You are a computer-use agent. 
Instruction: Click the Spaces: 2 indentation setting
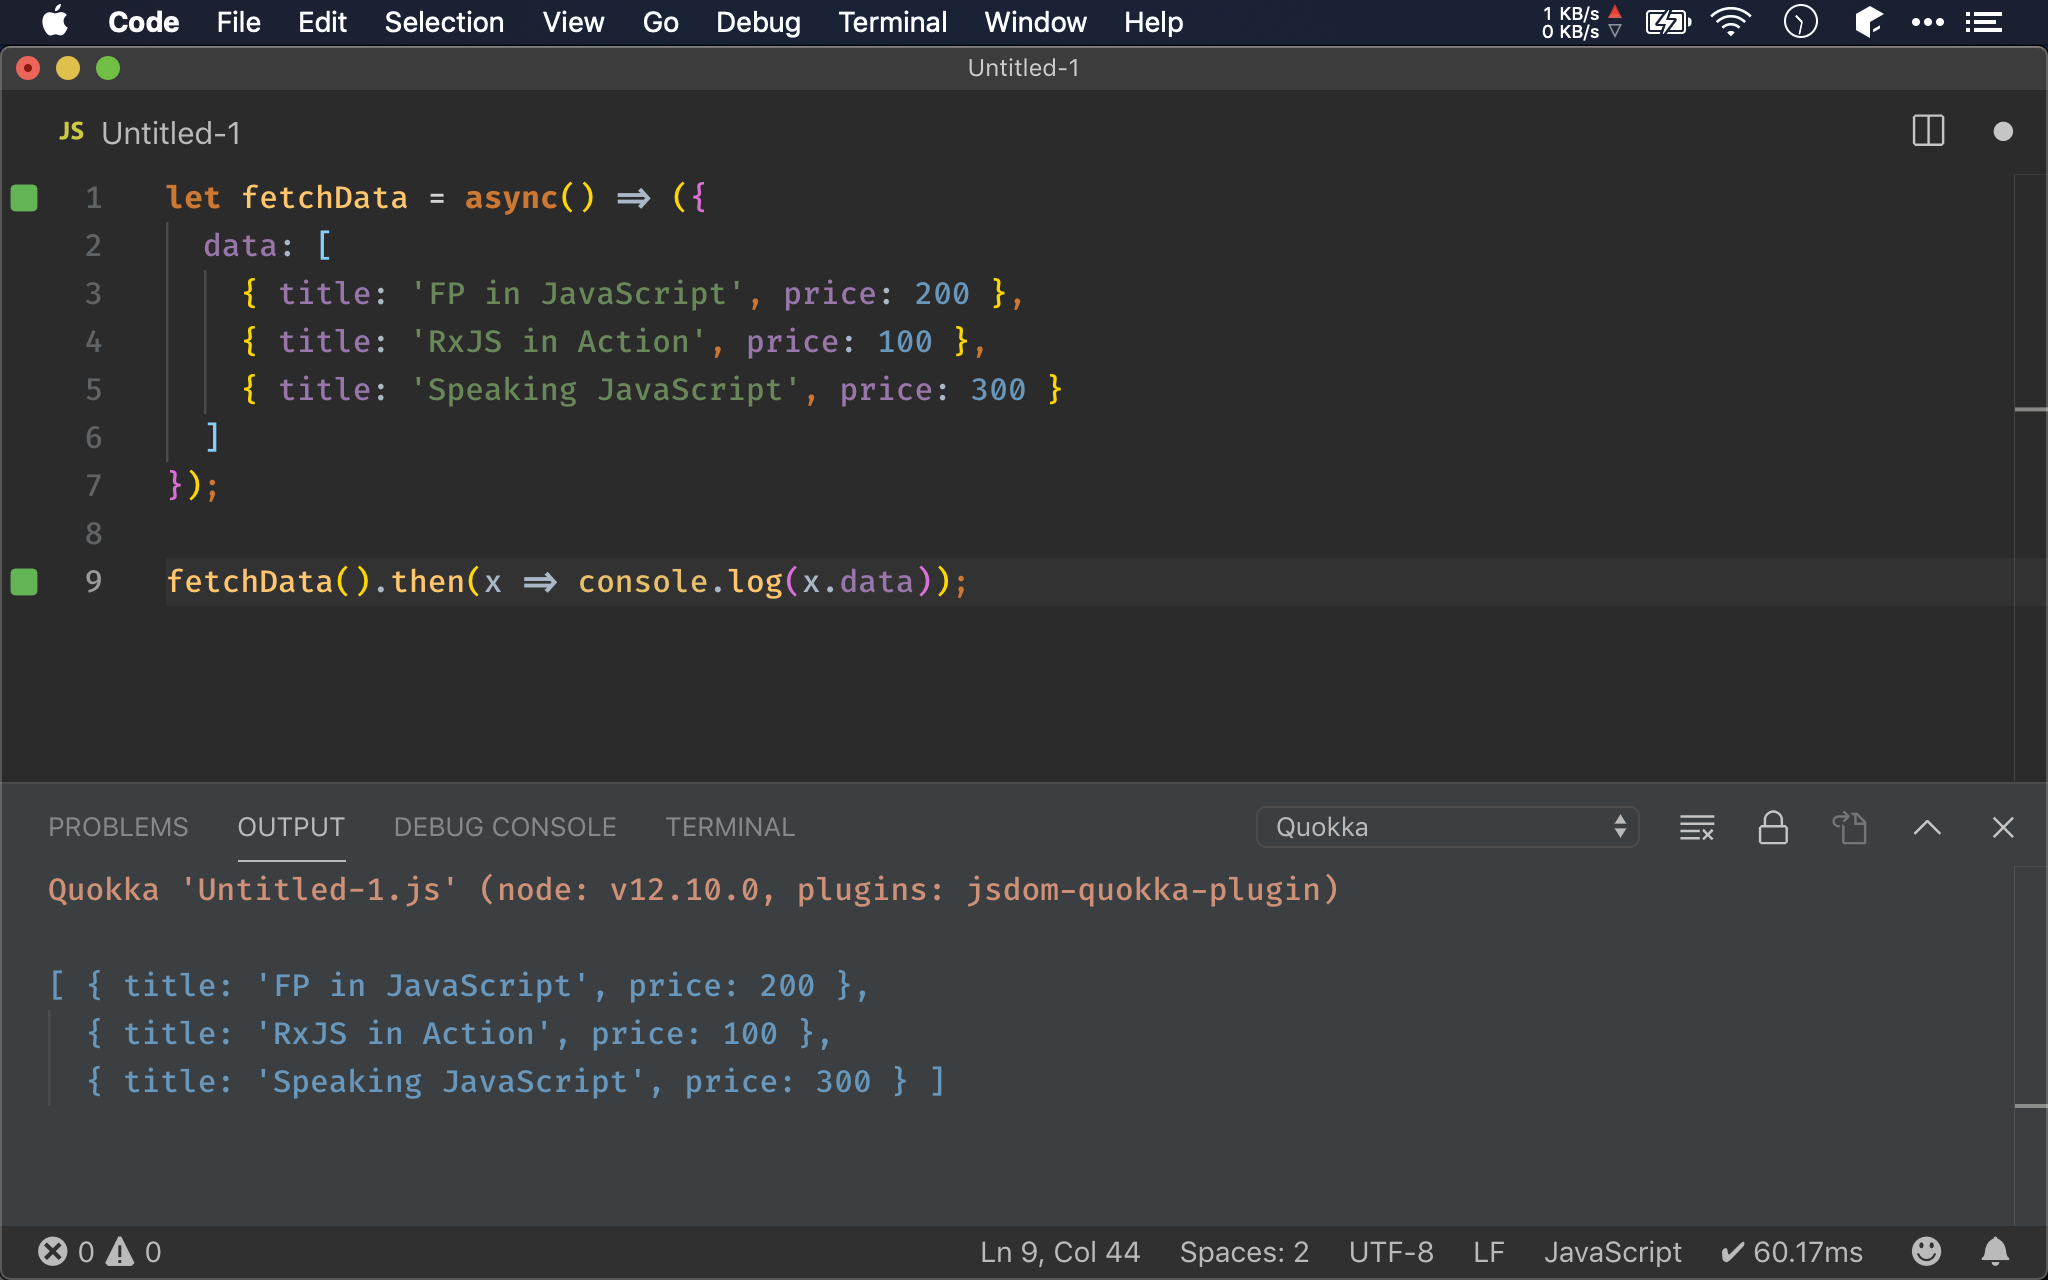(x=1244, y=1252)
